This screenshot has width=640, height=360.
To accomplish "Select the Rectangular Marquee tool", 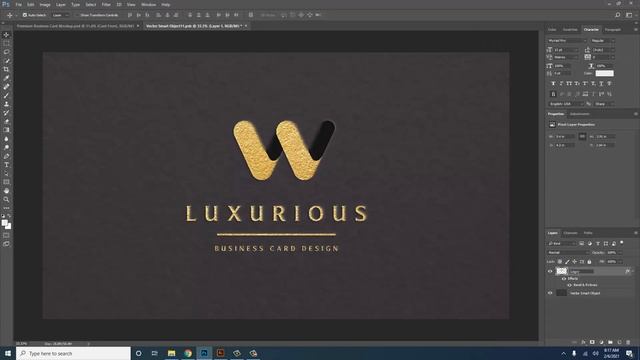I will [6, 43].
